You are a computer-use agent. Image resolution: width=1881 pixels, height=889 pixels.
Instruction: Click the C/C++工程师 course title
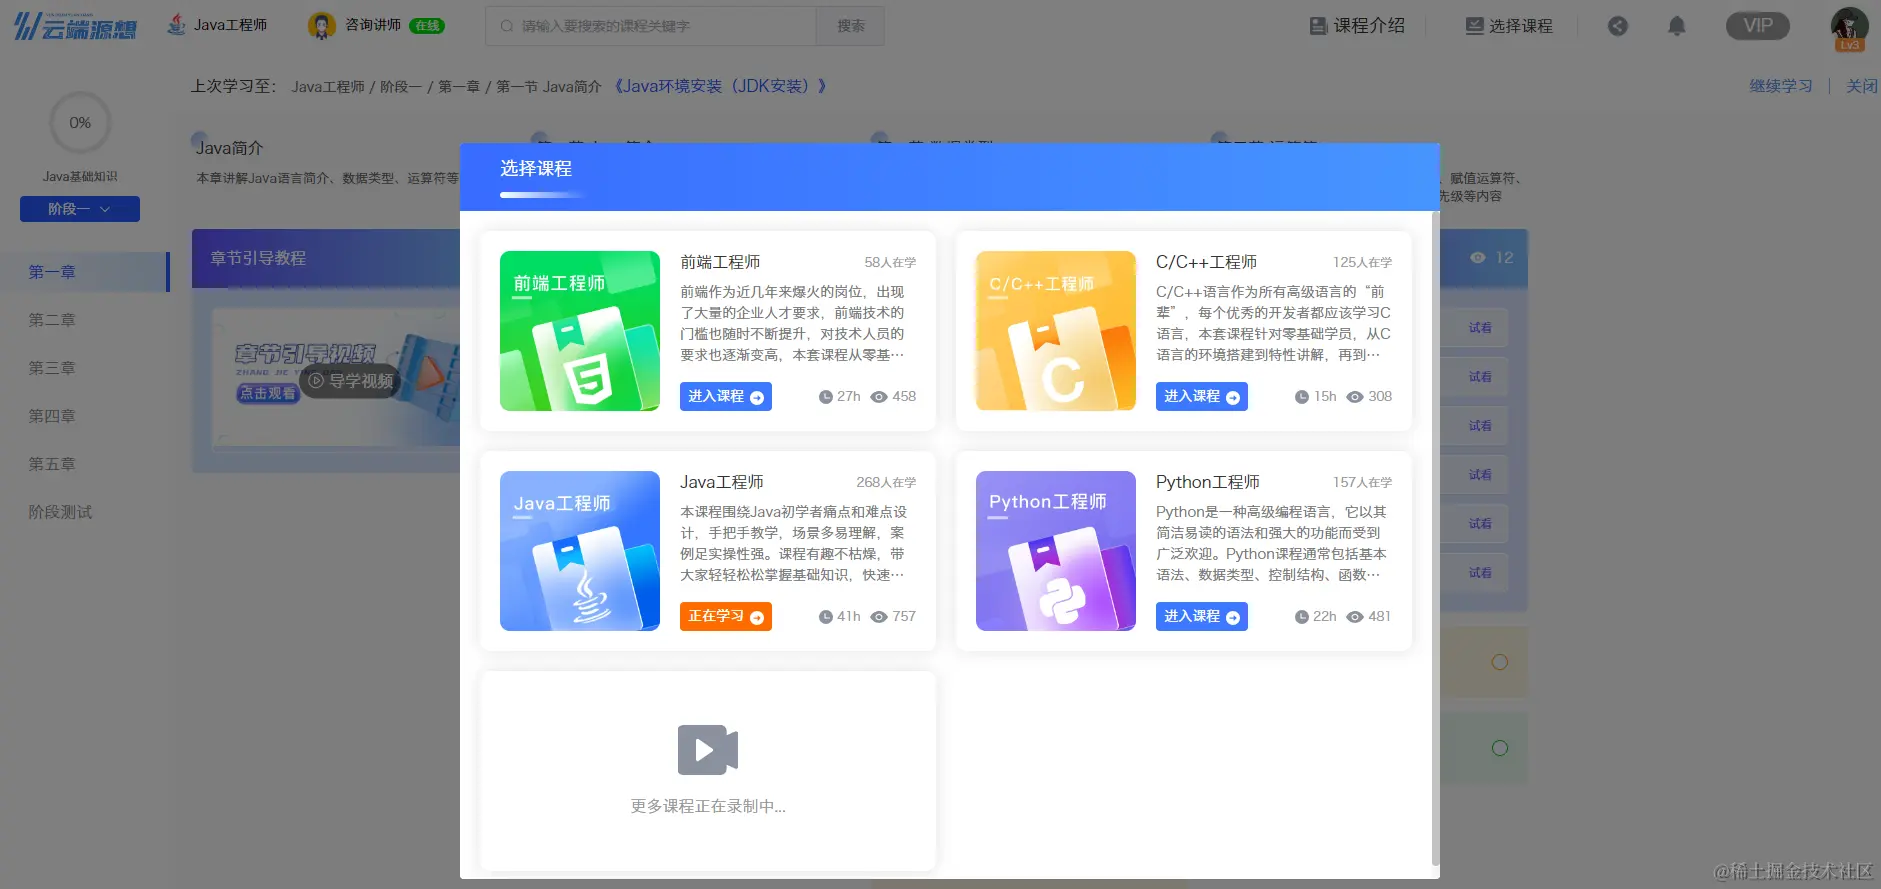(1206, 262)
